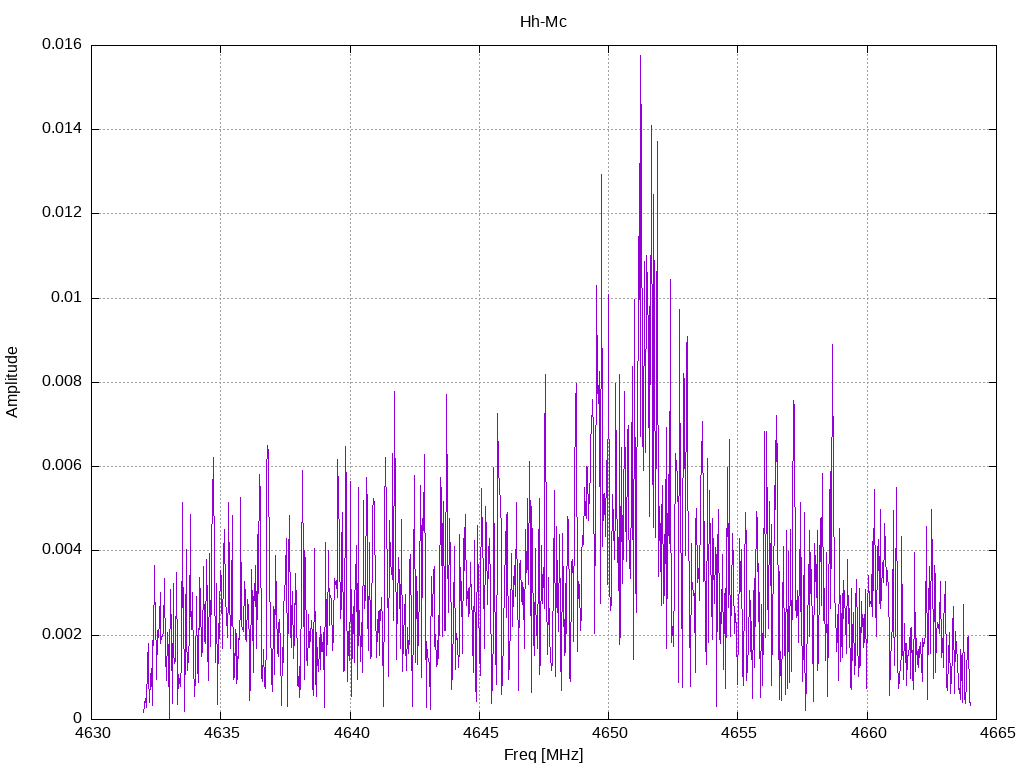Click the Amplitude y-axis label
Image resolution: width=1024 pixels, height=768 pixels.
click(12, 381)
